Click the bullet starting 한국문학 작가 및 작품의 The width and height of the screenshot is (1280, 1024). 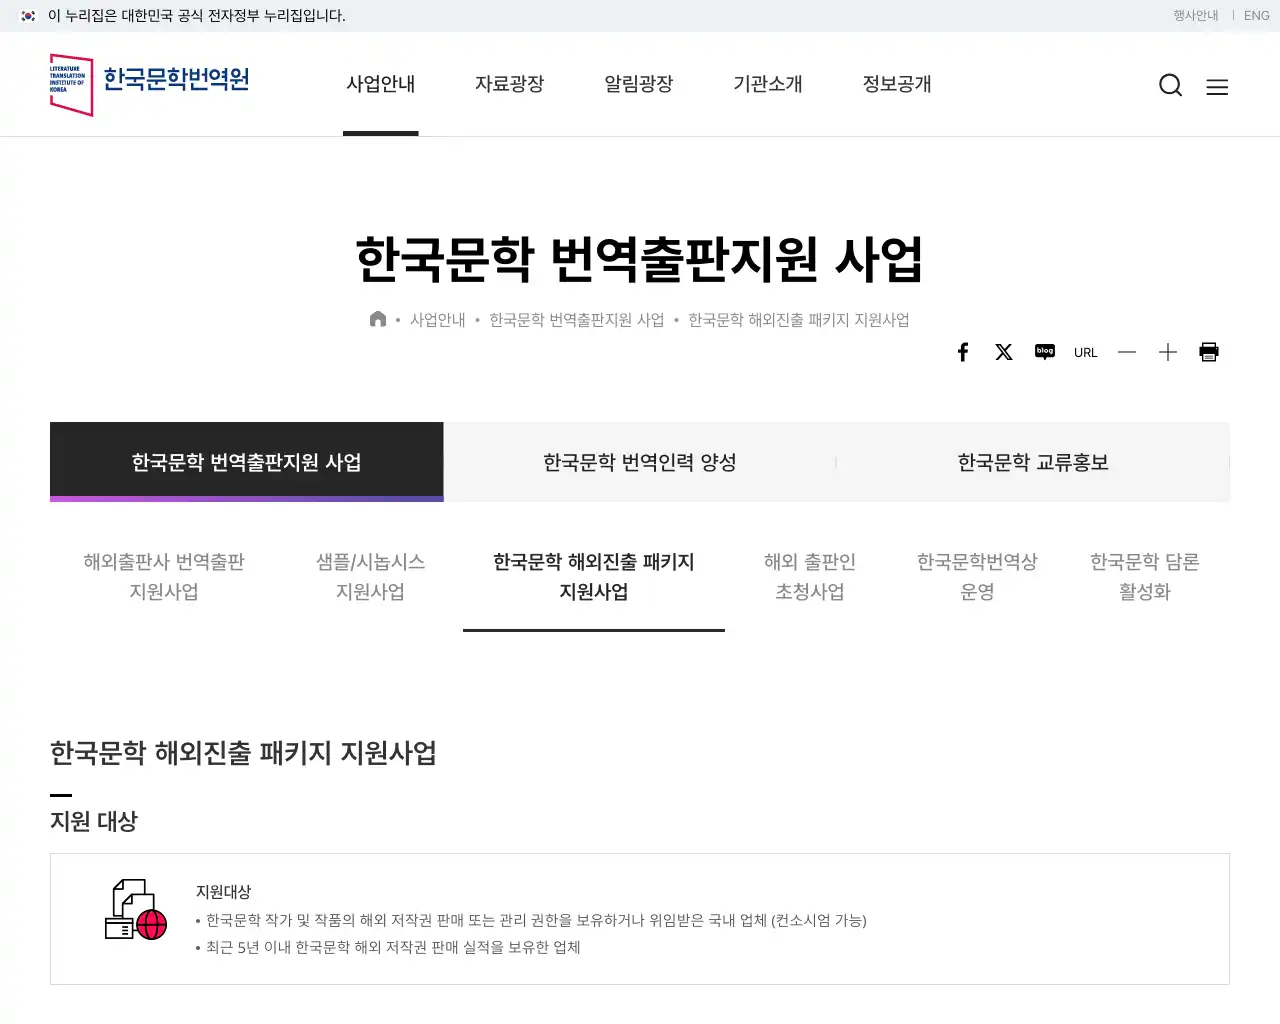pyautogui.click(x=536, y=920)
